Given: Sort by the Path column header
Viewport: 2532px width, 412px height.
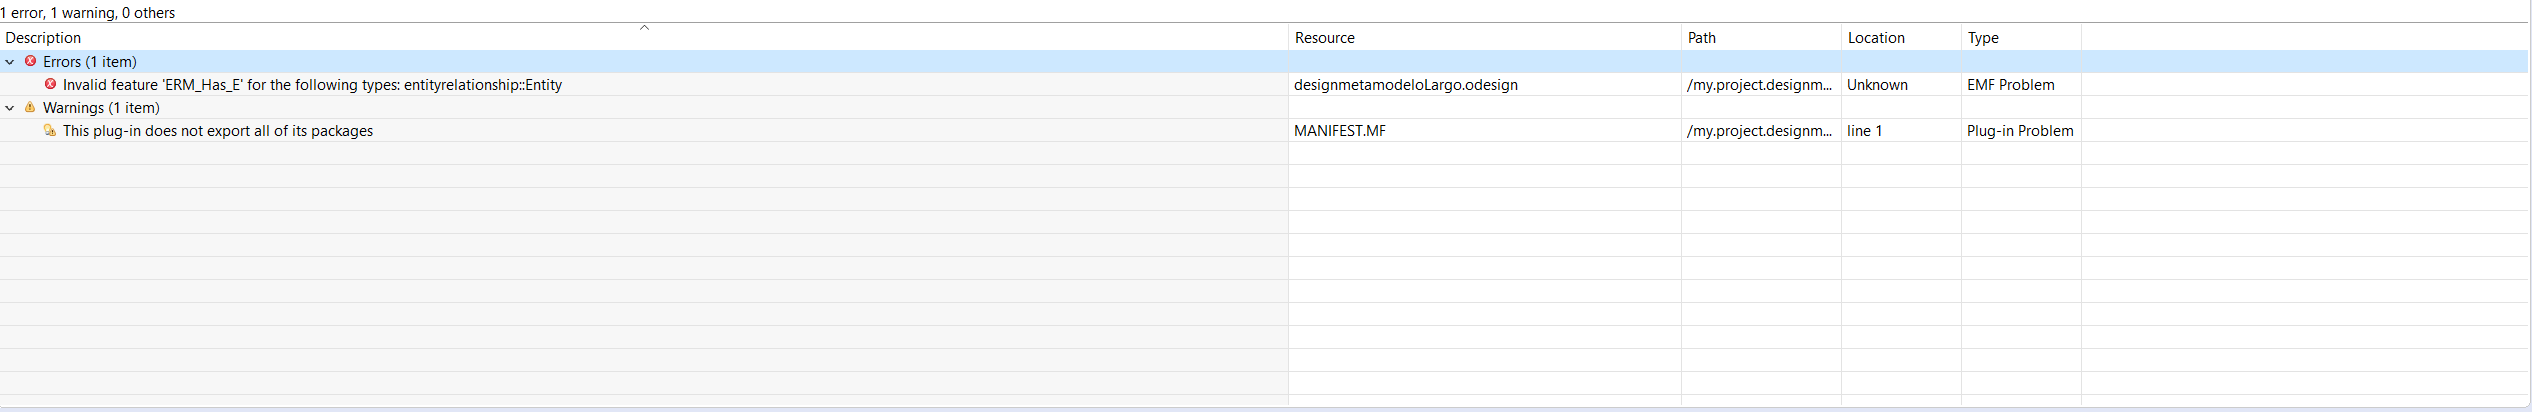Looking at the screenshot, I should tap(1761, 38).
